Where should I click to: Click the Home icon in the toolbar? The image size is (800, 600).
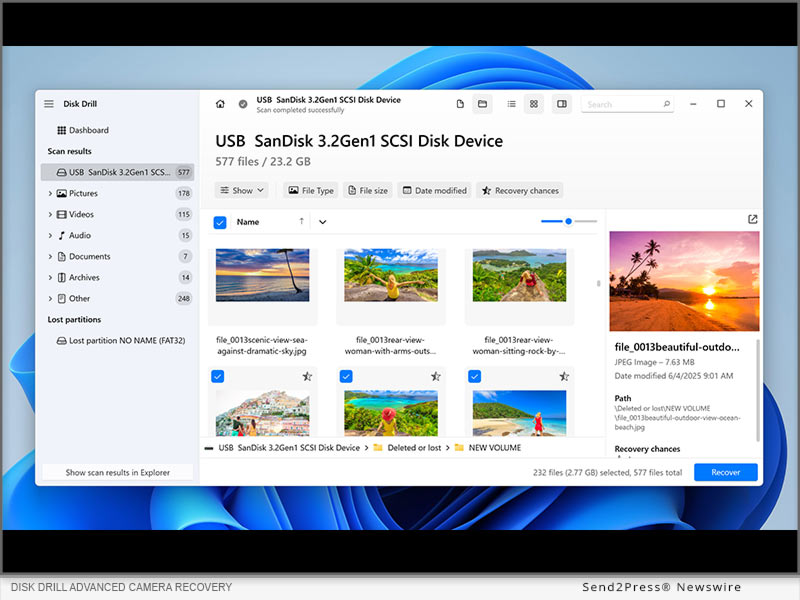click(220, 104)
